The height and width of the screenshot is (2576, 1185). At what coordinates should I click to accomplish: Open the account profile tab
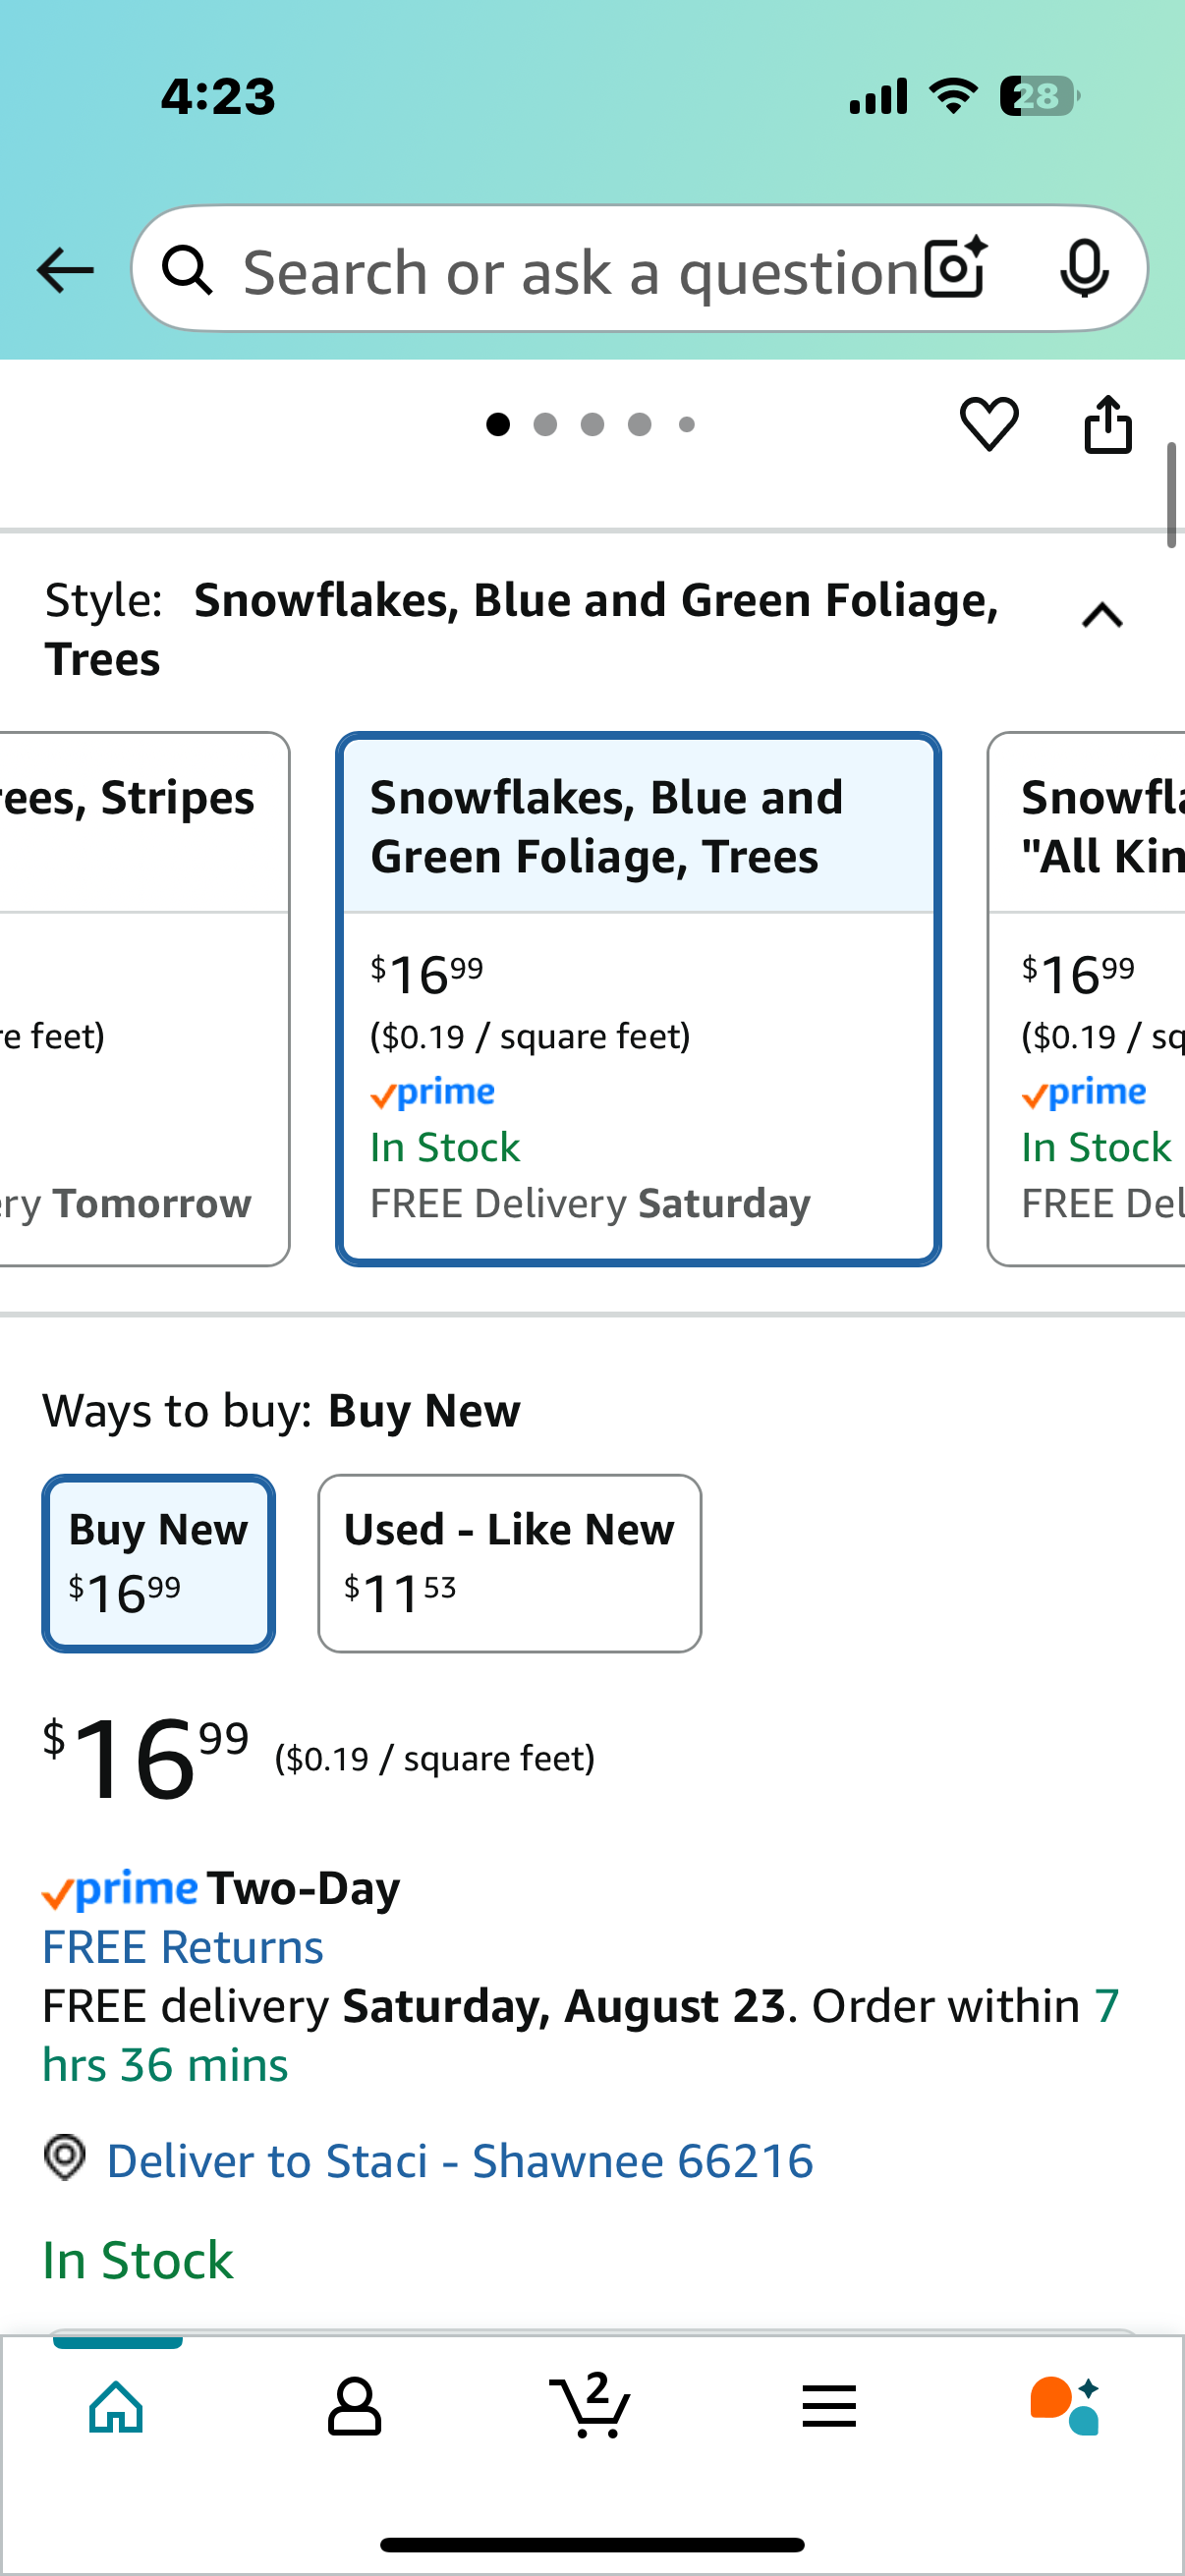[x=354, y=2405]
